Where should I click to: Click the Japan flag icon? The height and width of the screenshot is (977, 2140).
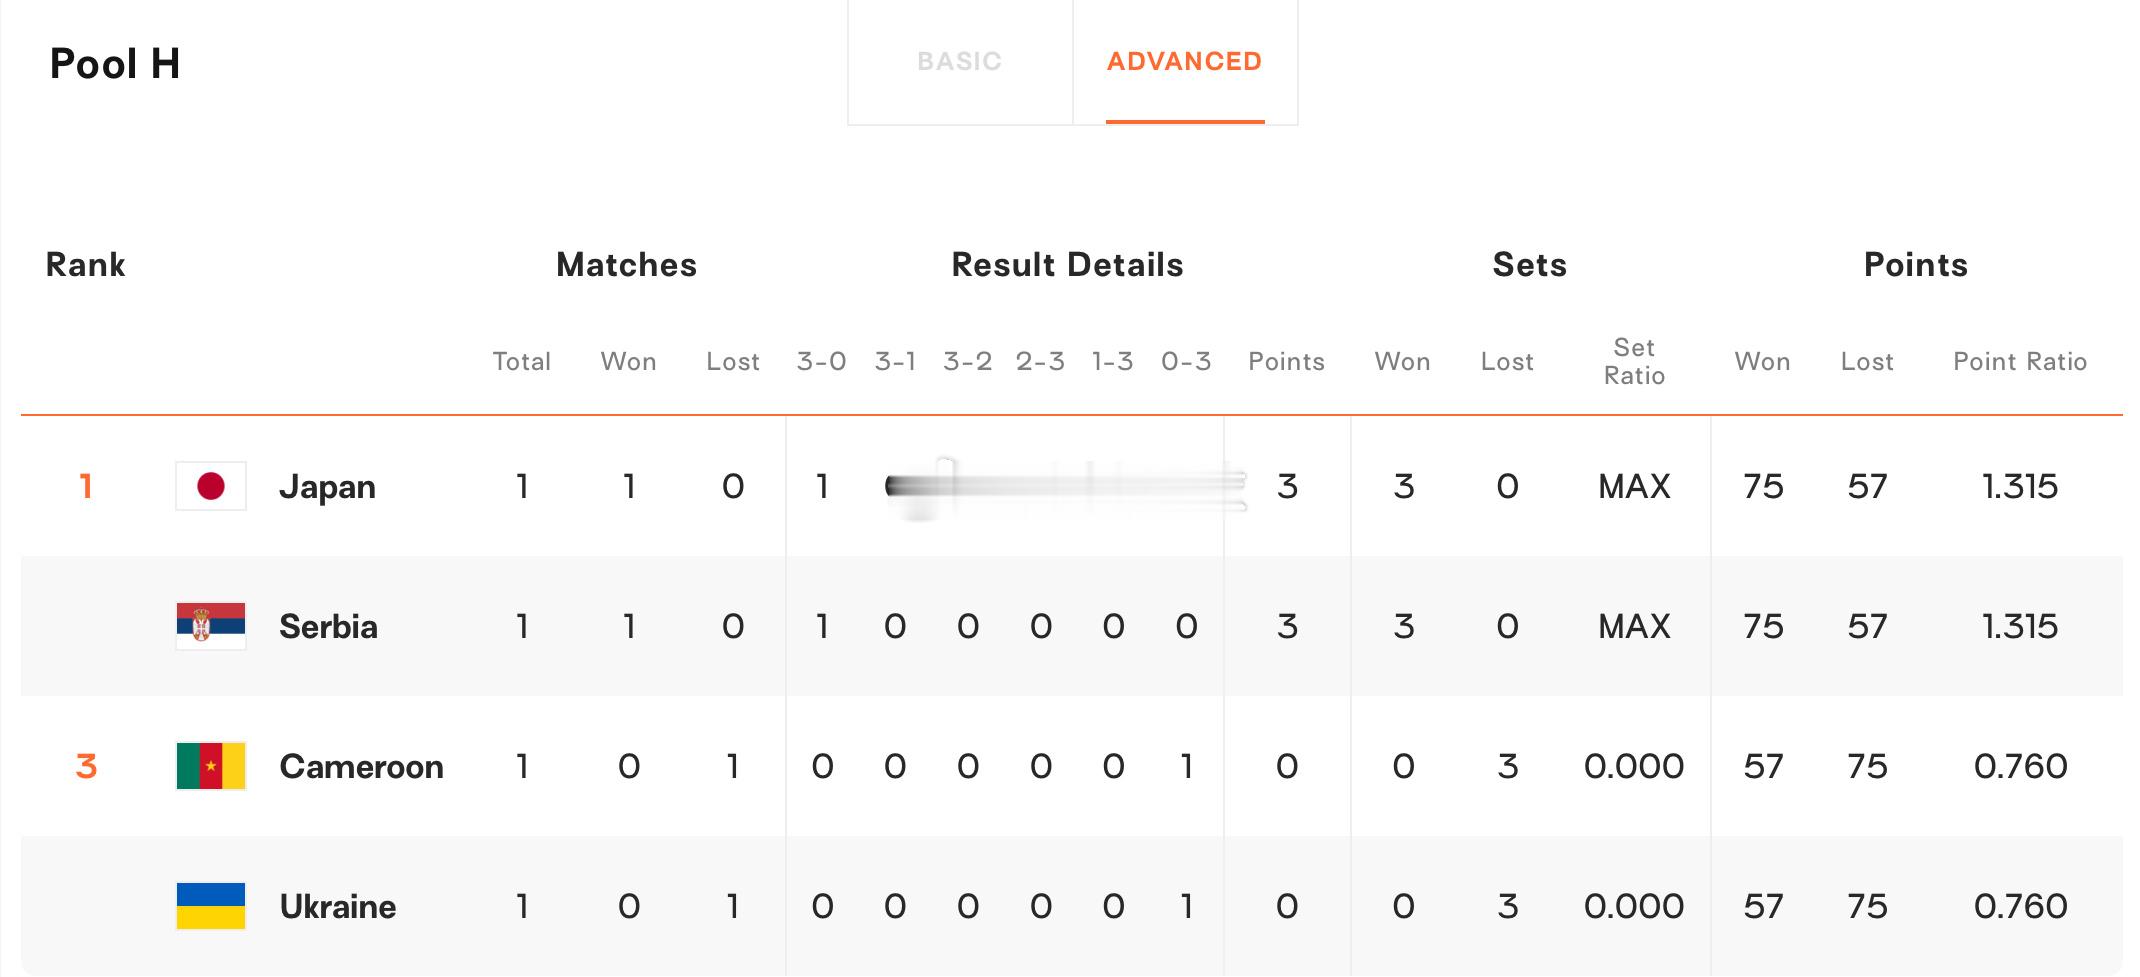pyautogui.click(x=211, y=487)
